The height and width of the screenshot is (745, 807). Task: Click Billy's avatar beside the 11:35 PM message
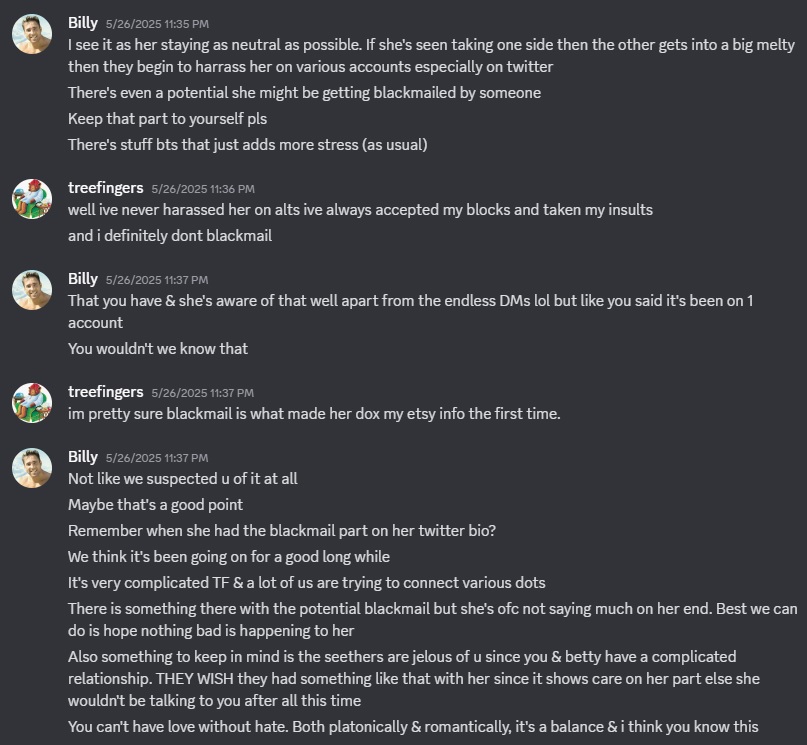(x=32, y=34)
